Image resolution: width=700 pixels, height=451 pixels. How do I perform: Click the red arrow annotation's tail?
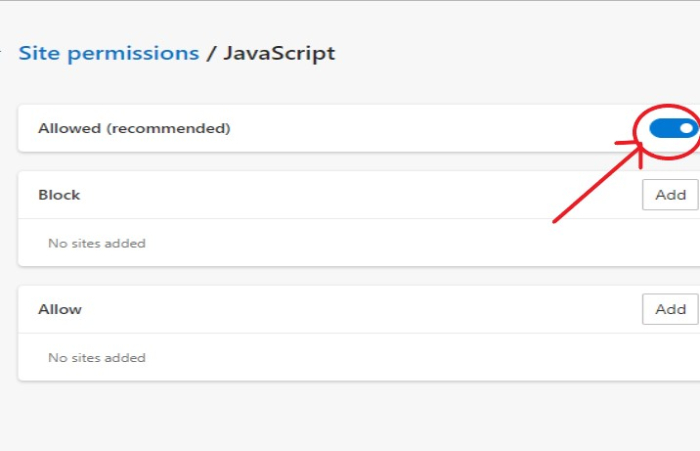pyautogui.click(x=558, y=220)
